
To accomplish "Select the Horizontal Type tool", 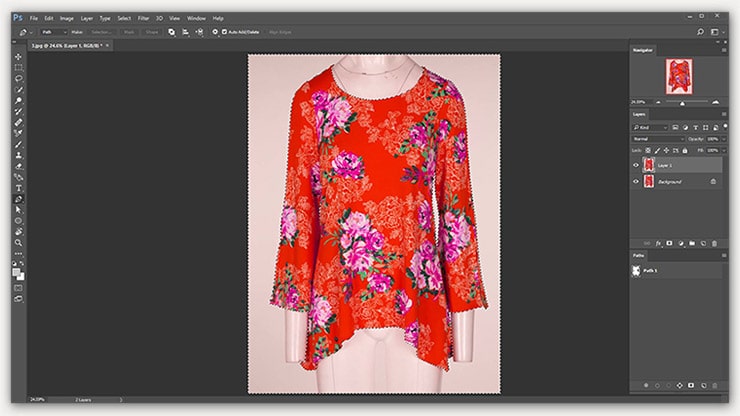I will pyautogui.click(x=18, y=188).
